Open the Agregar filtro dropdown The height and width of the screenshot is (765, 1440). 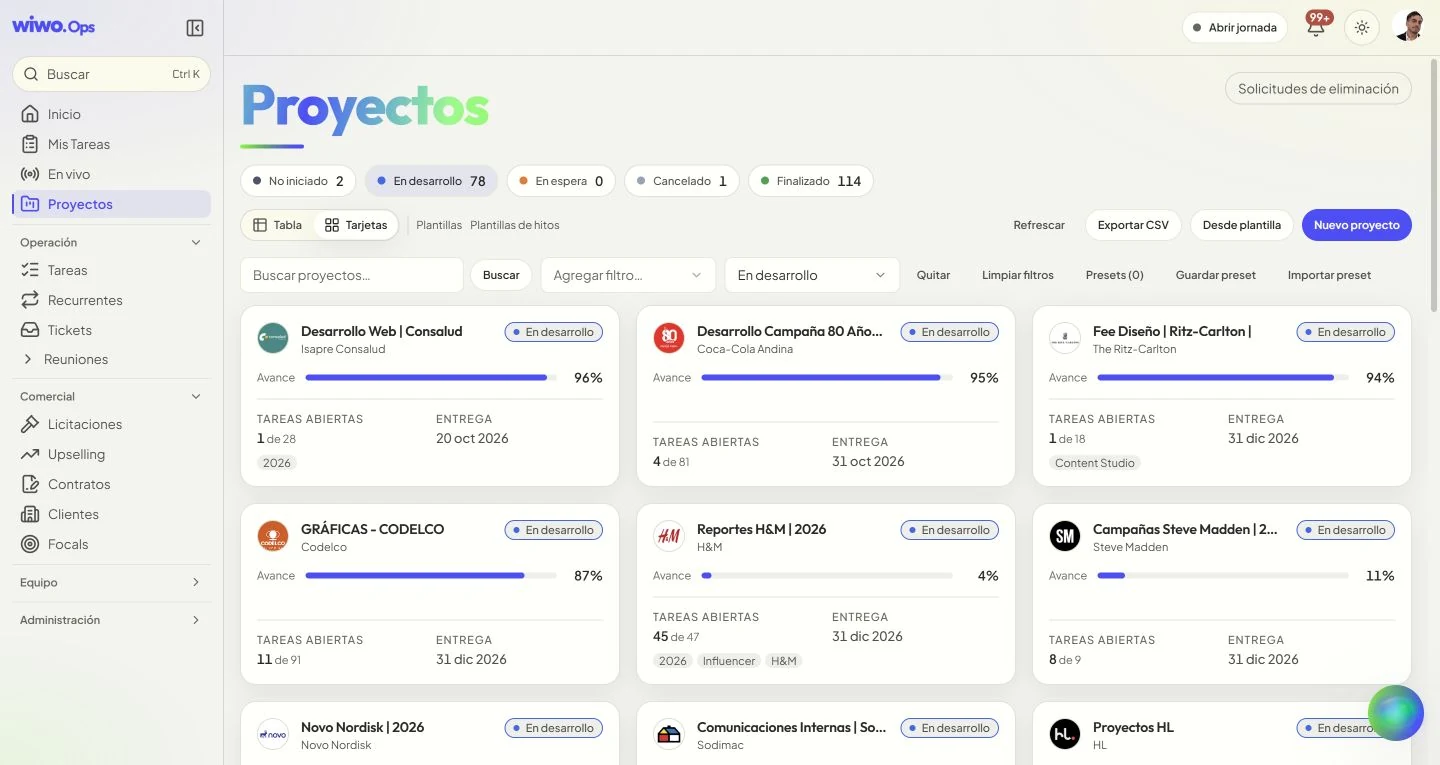pyautogui.click(x=628, y=275)
